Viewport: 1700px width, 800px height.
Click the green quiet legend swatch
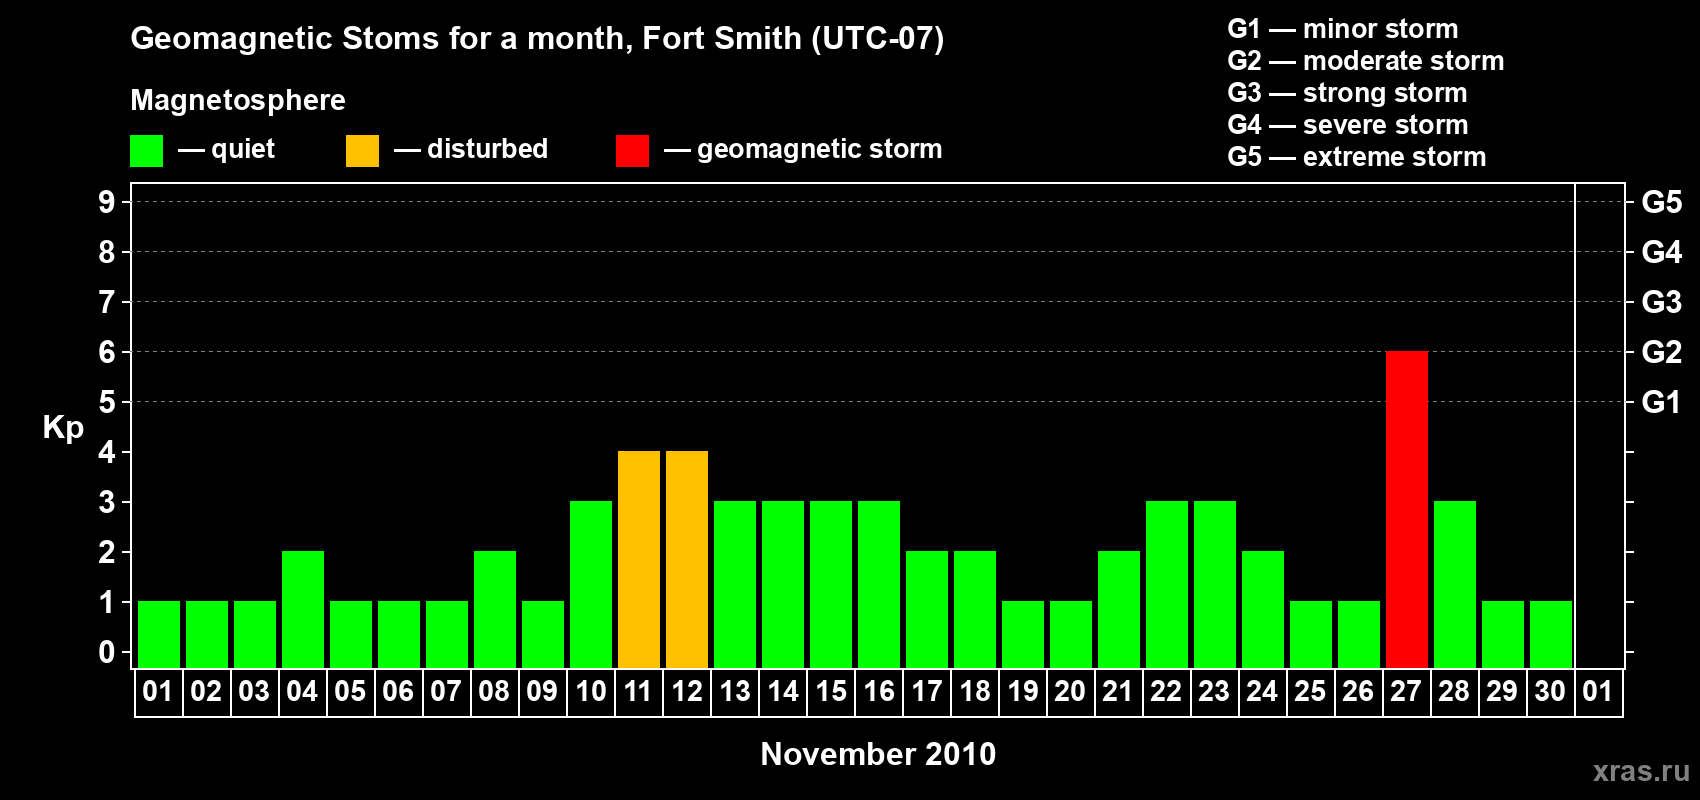(x=146, y=151)
